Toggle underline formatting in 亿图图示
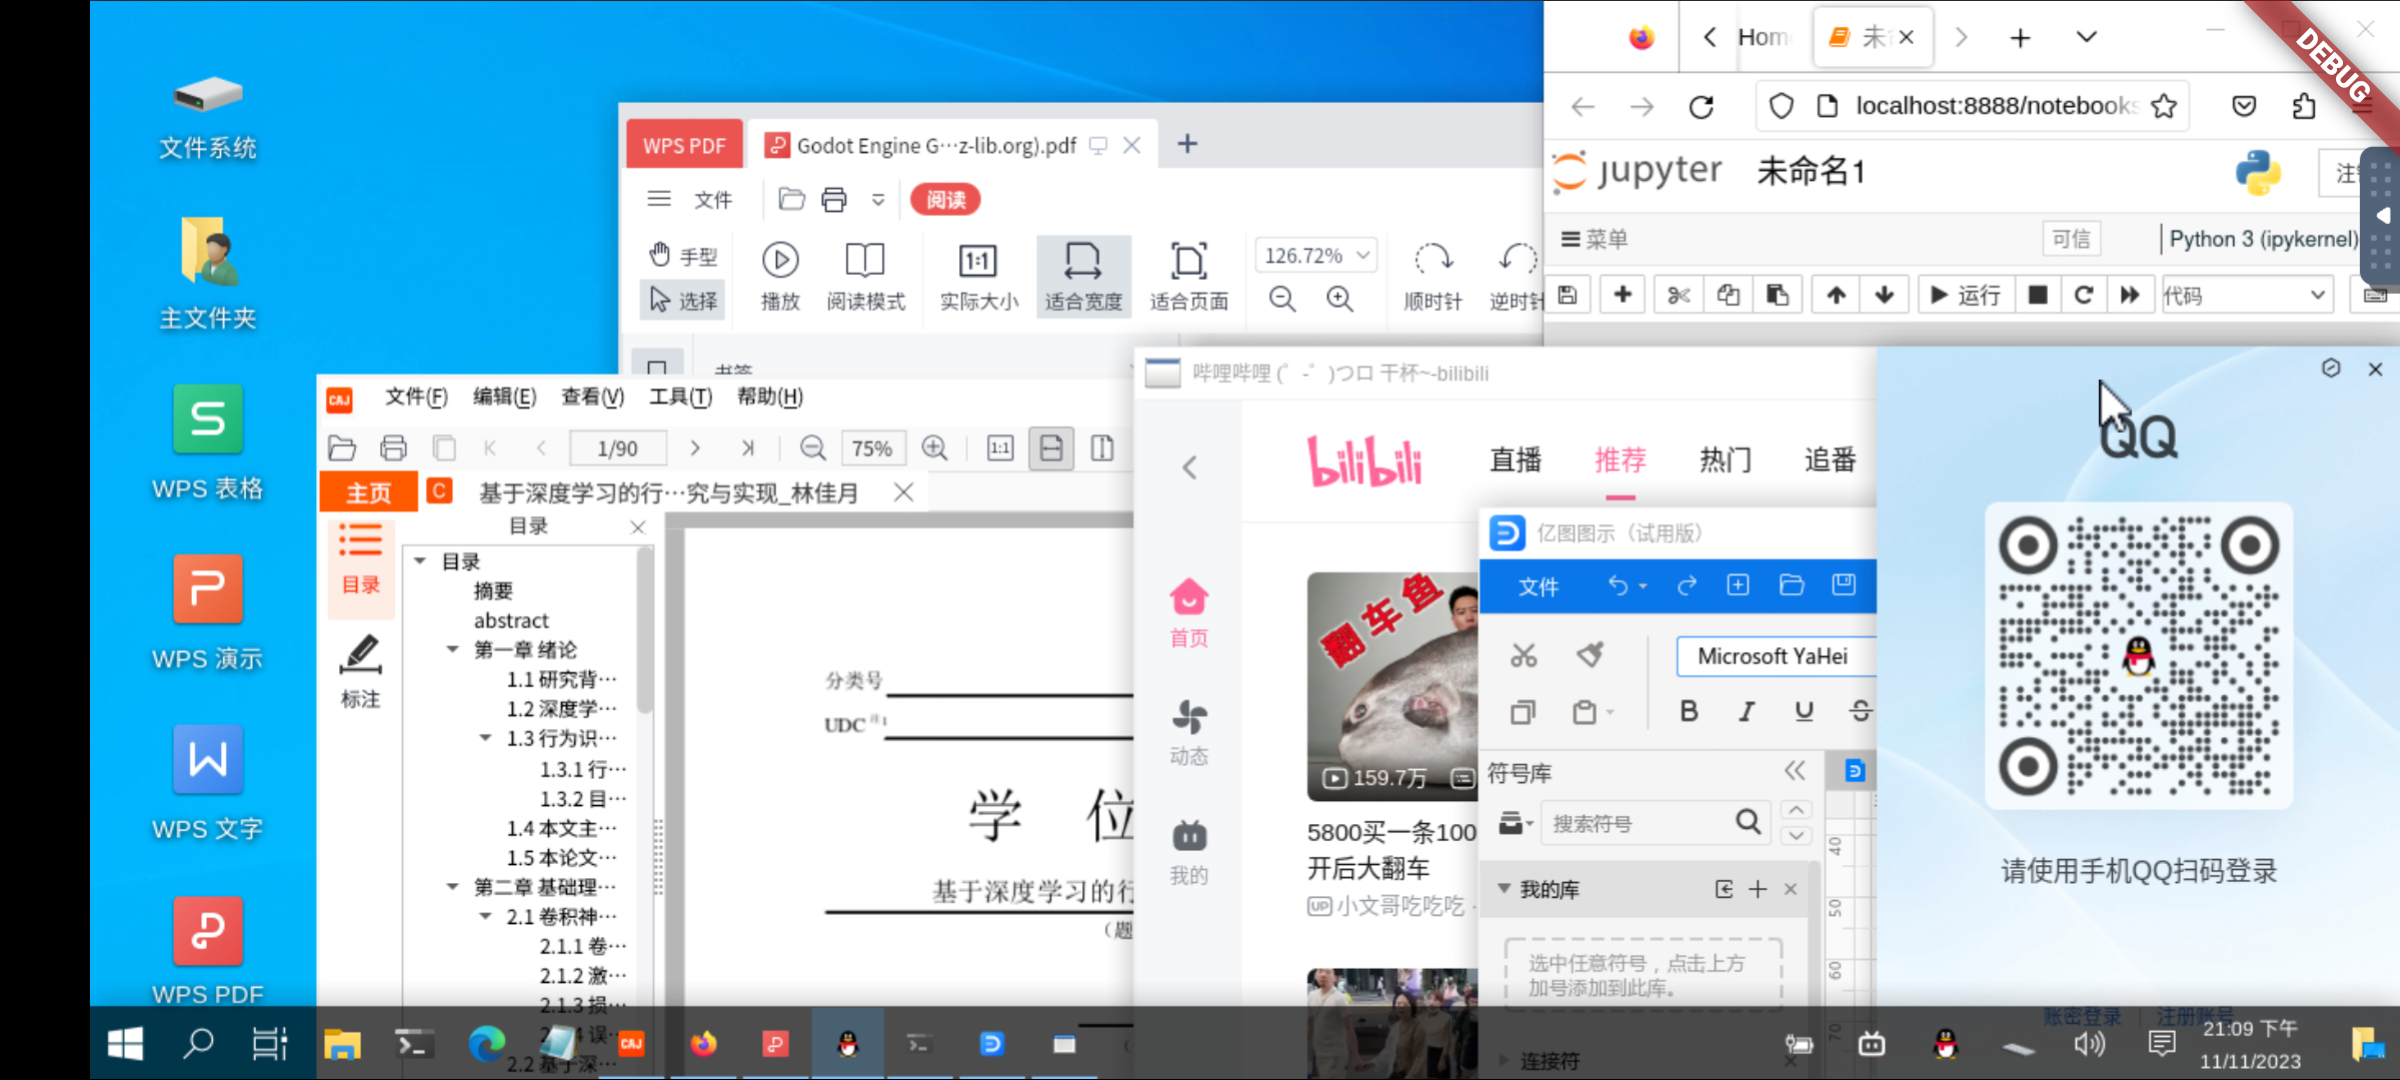This screenshot has height=1080, width=2400. click(1803, 711)
